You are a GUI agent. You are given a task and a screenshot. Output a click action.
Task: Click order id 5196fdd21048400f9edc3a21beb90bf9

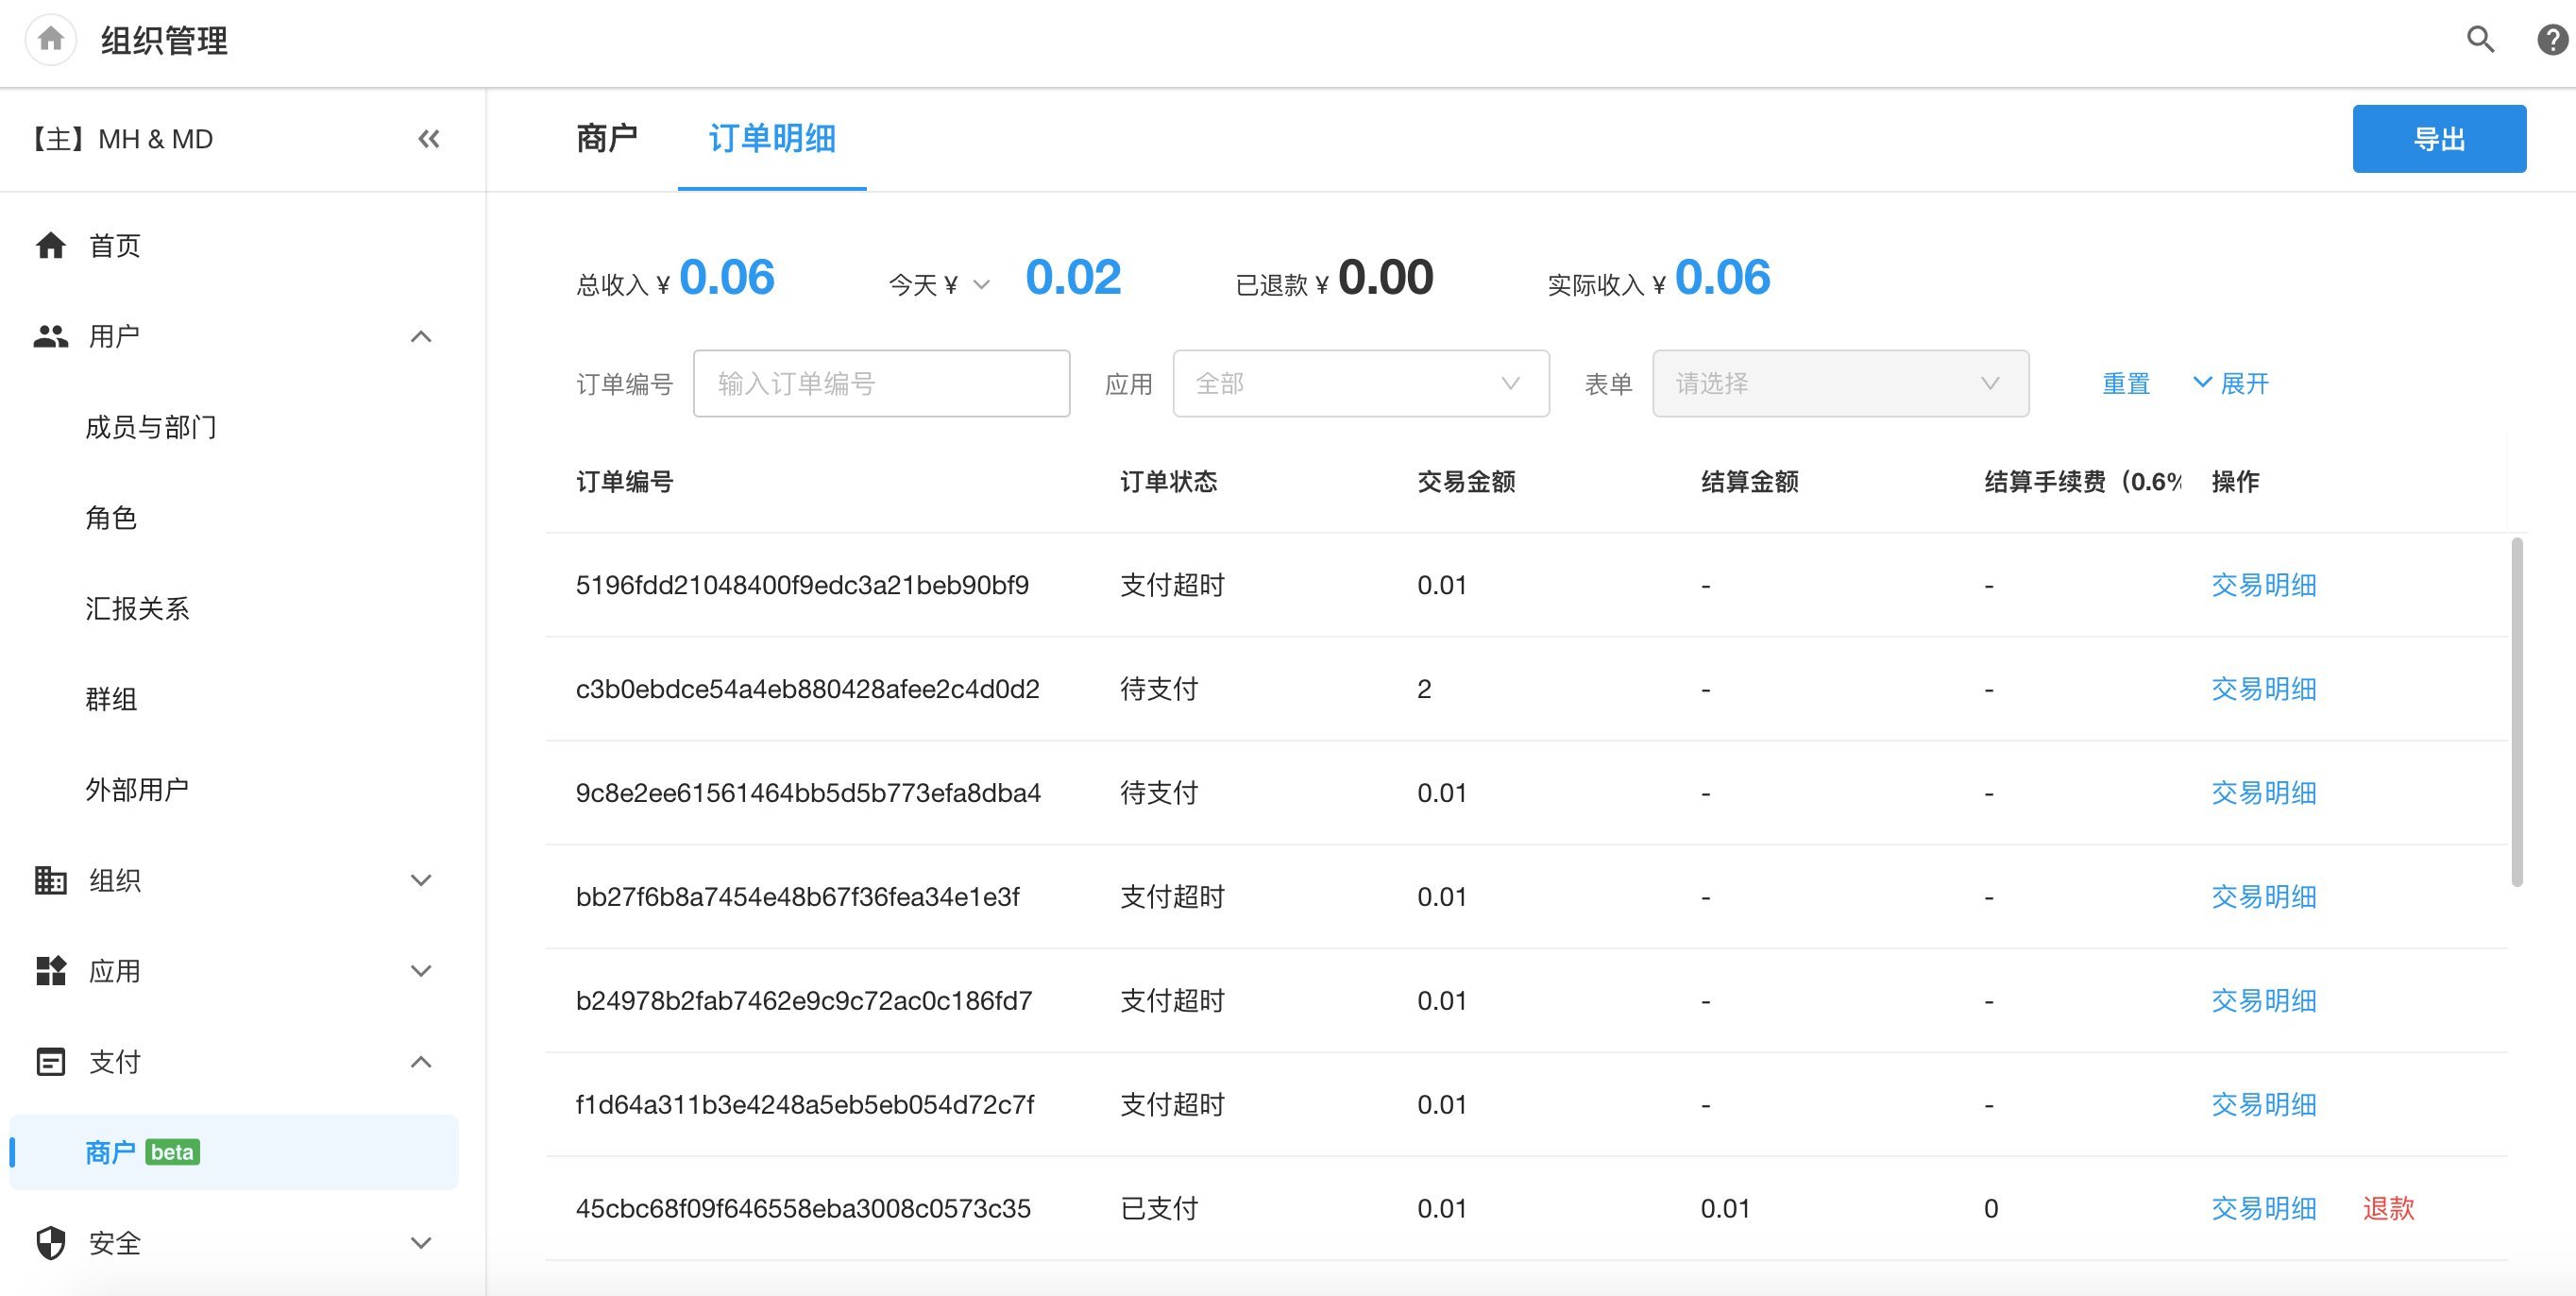[x=802, y=585]
